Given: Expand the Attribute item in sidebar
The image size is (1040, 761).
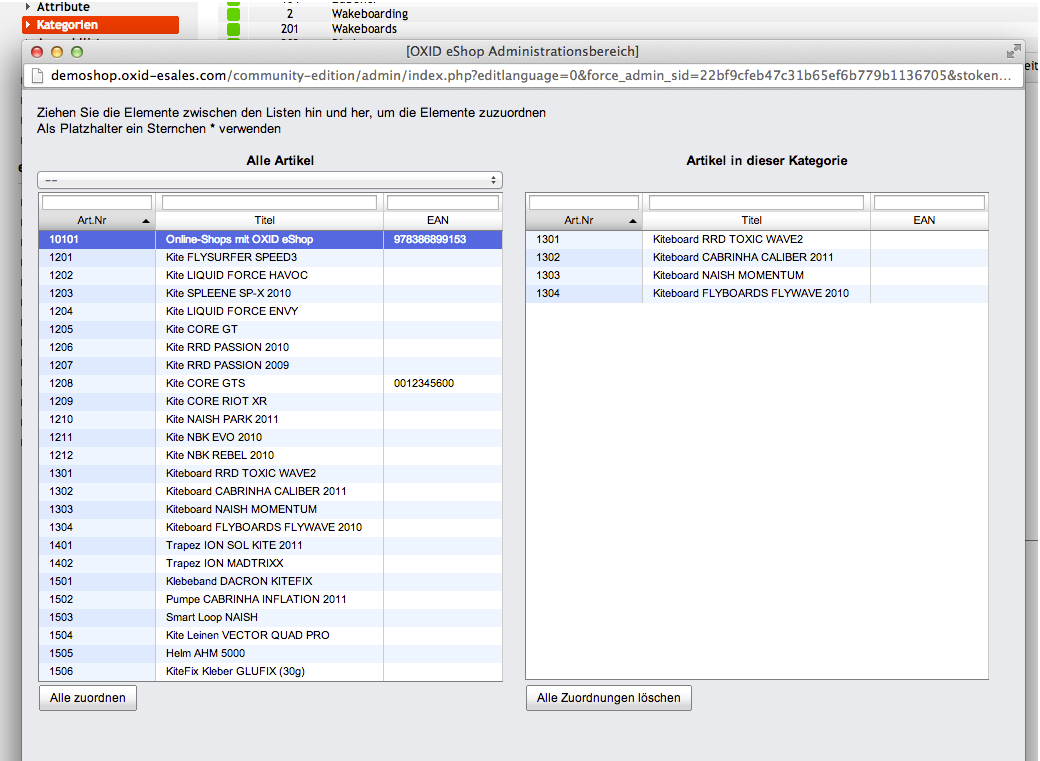Looking at the screenshot, I should 28,7.
